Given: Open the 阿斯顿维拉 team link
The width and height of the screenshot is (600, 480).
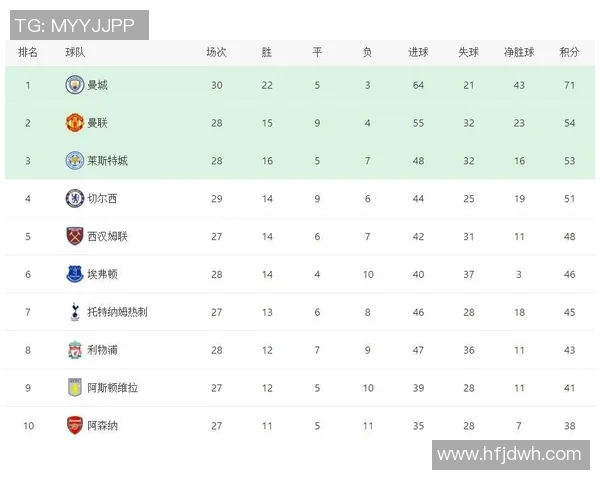Looking at the screenshot, I should coord(113,387).
